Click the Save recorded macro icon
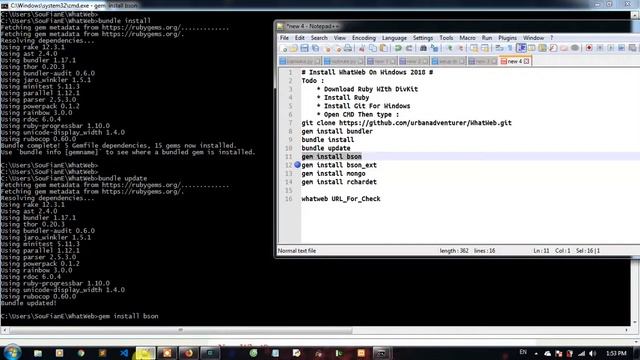Image resolution: width=640 pixels, height=360 pixels. [632, 49]
